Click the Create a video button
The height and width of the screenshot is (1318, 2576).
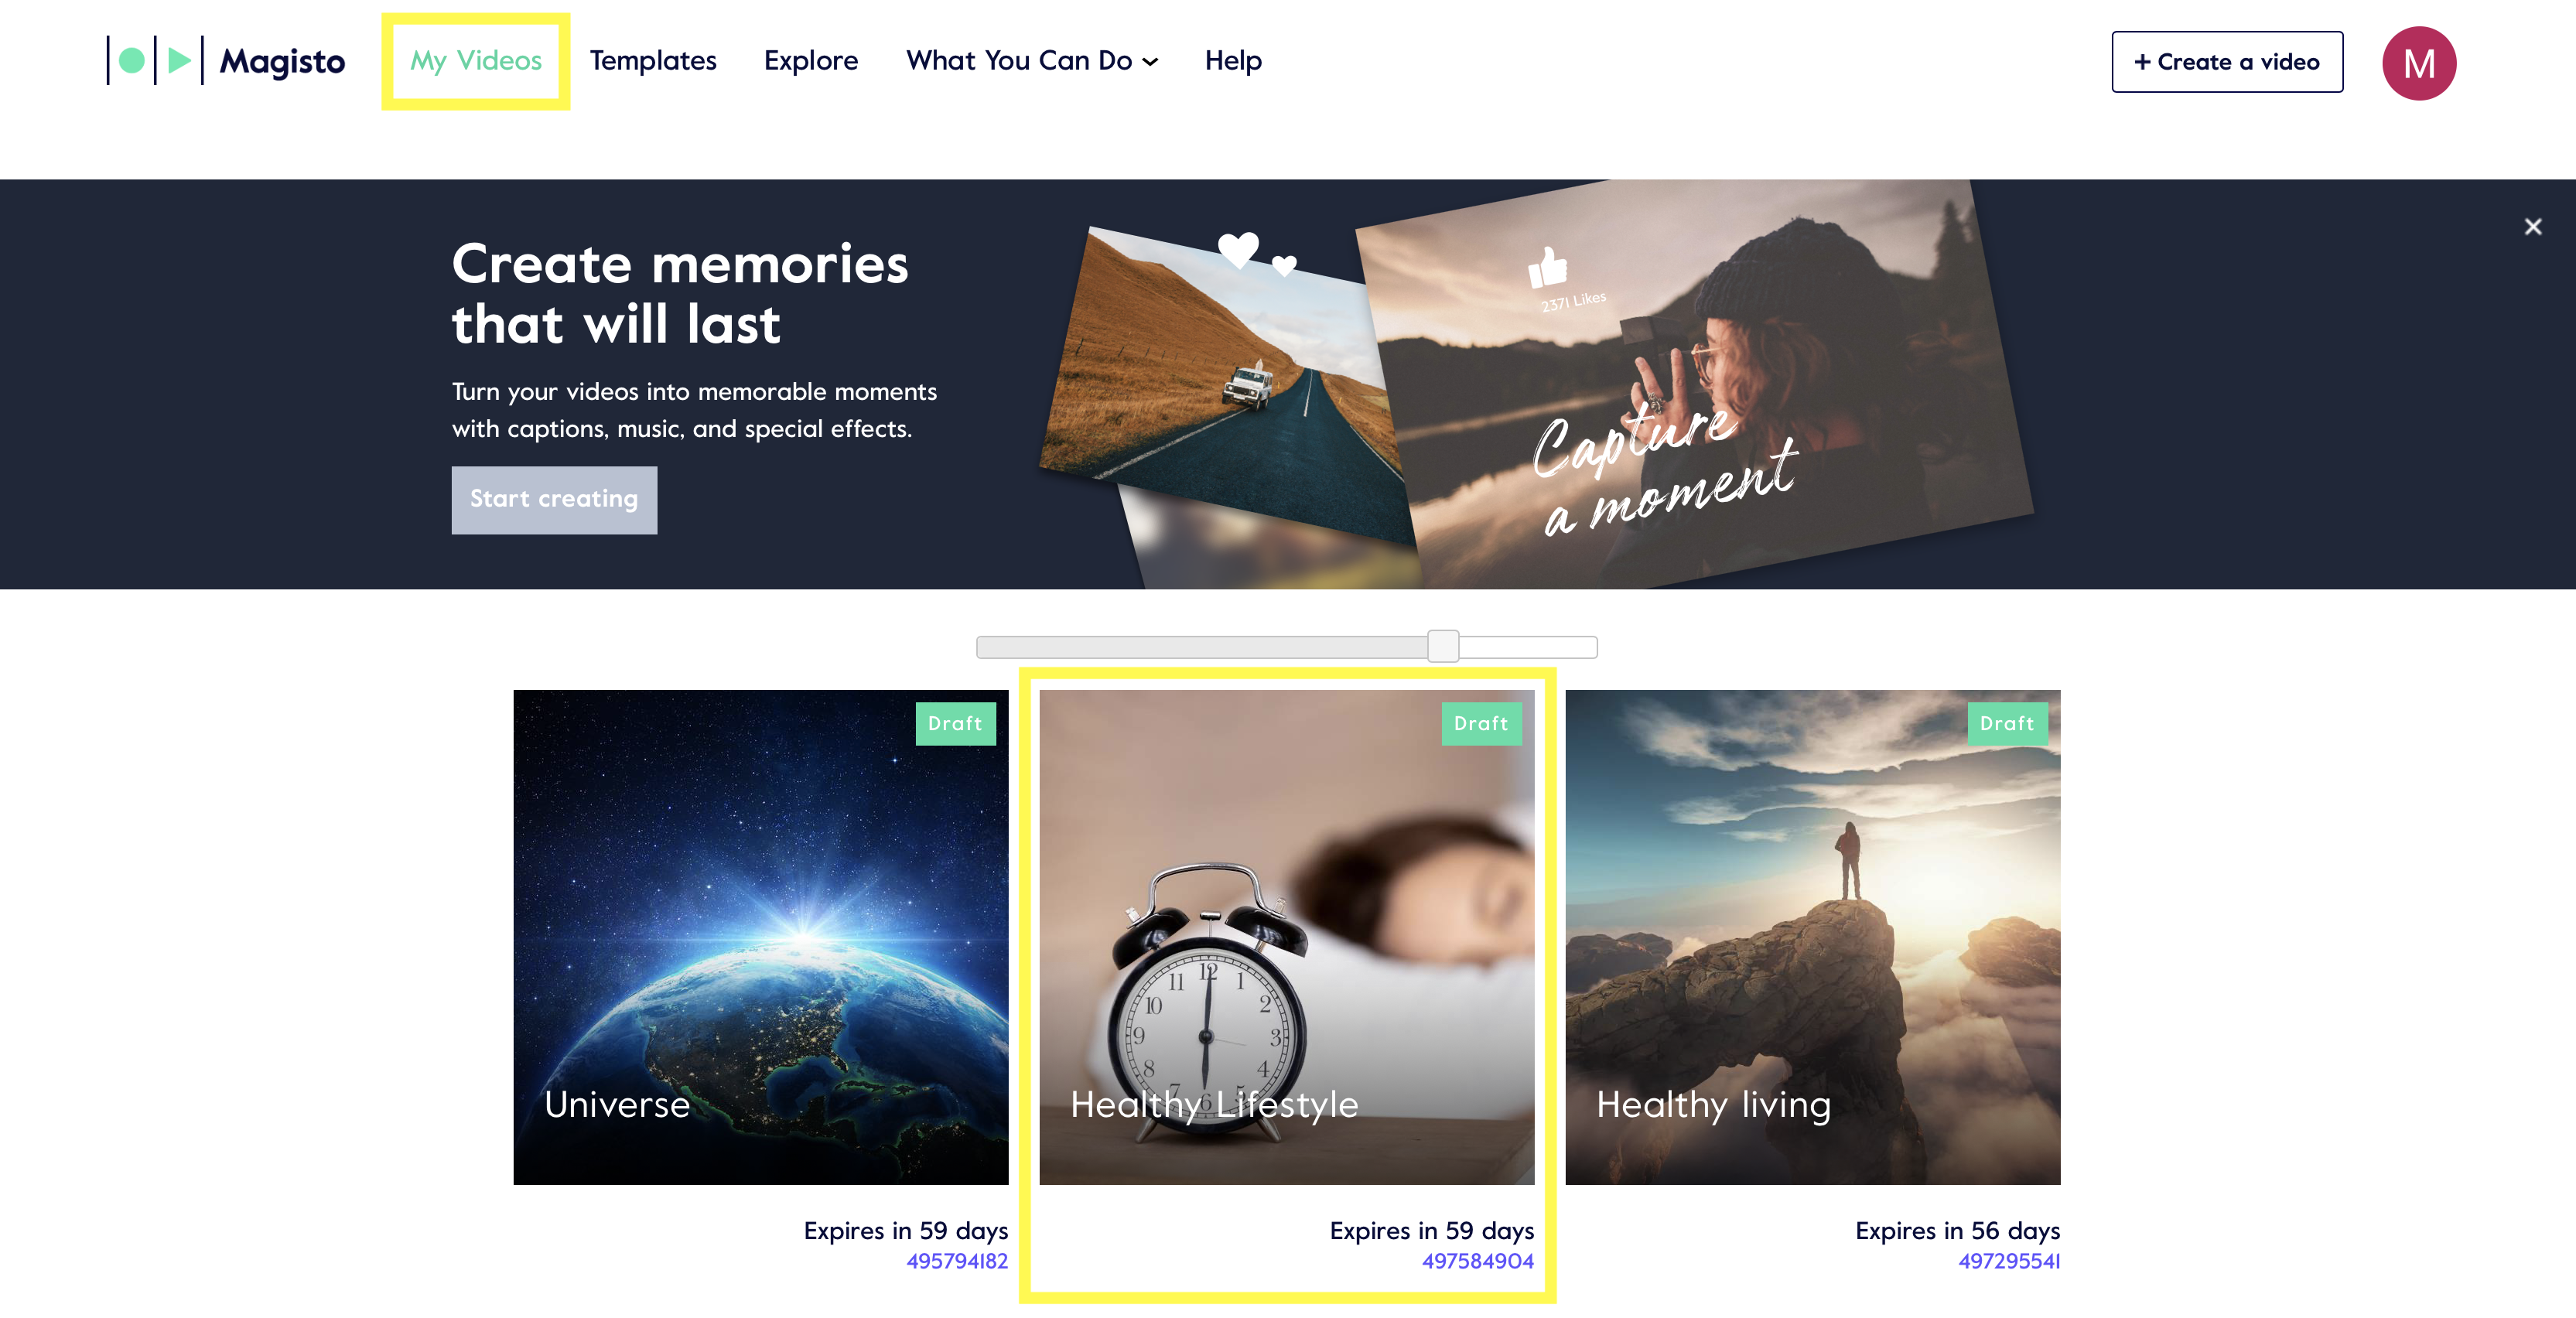[x=2226, y=62]
